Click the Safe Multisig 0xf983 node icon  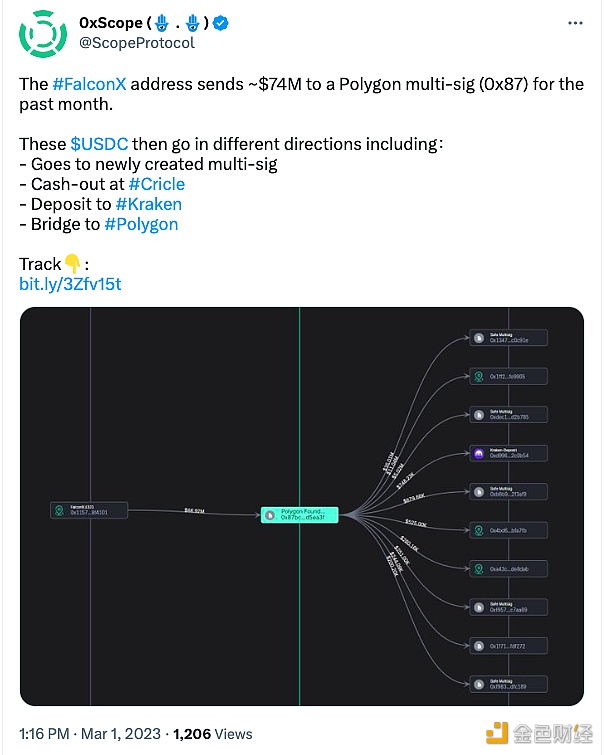coord(479,684)
